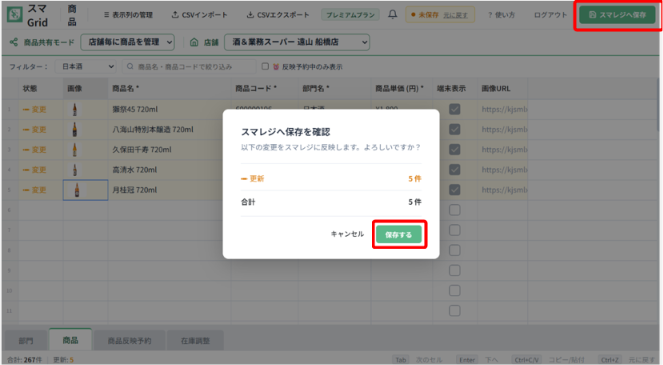The width and height of the screenshot is (663, 365).
Task: Uncheck 端末表示 for 月桂冠 720ml
Action: [455, 190]
